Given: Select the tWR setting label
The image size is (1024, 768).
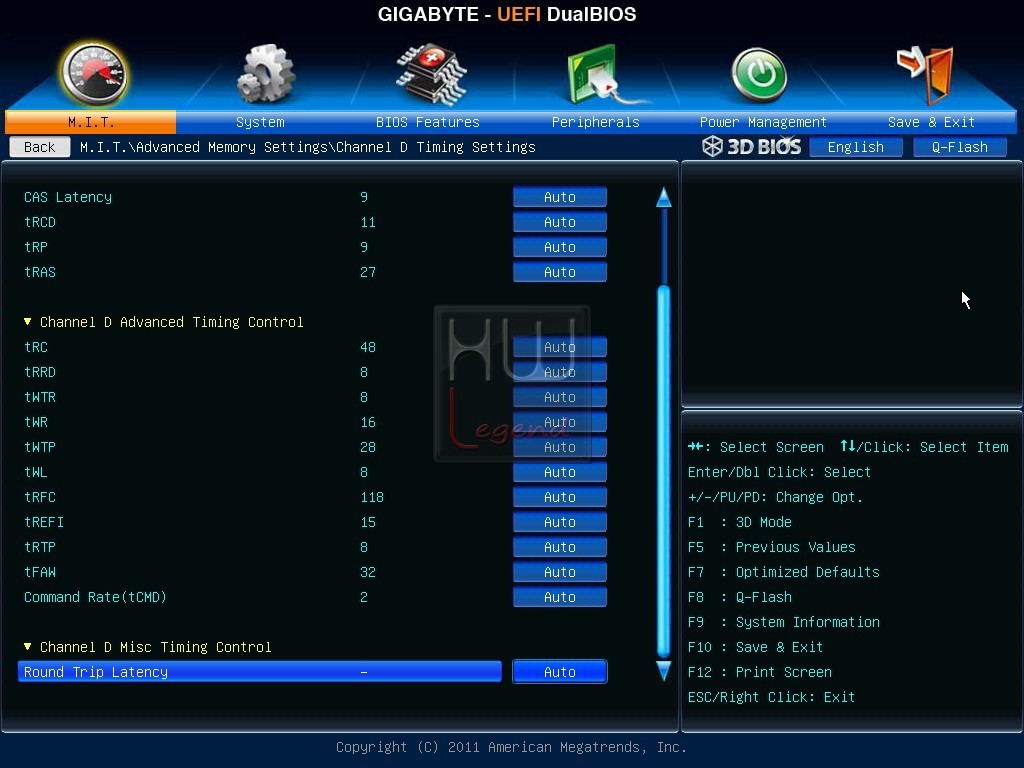Looking at the screenshot, I should click(x=36, y=422).
